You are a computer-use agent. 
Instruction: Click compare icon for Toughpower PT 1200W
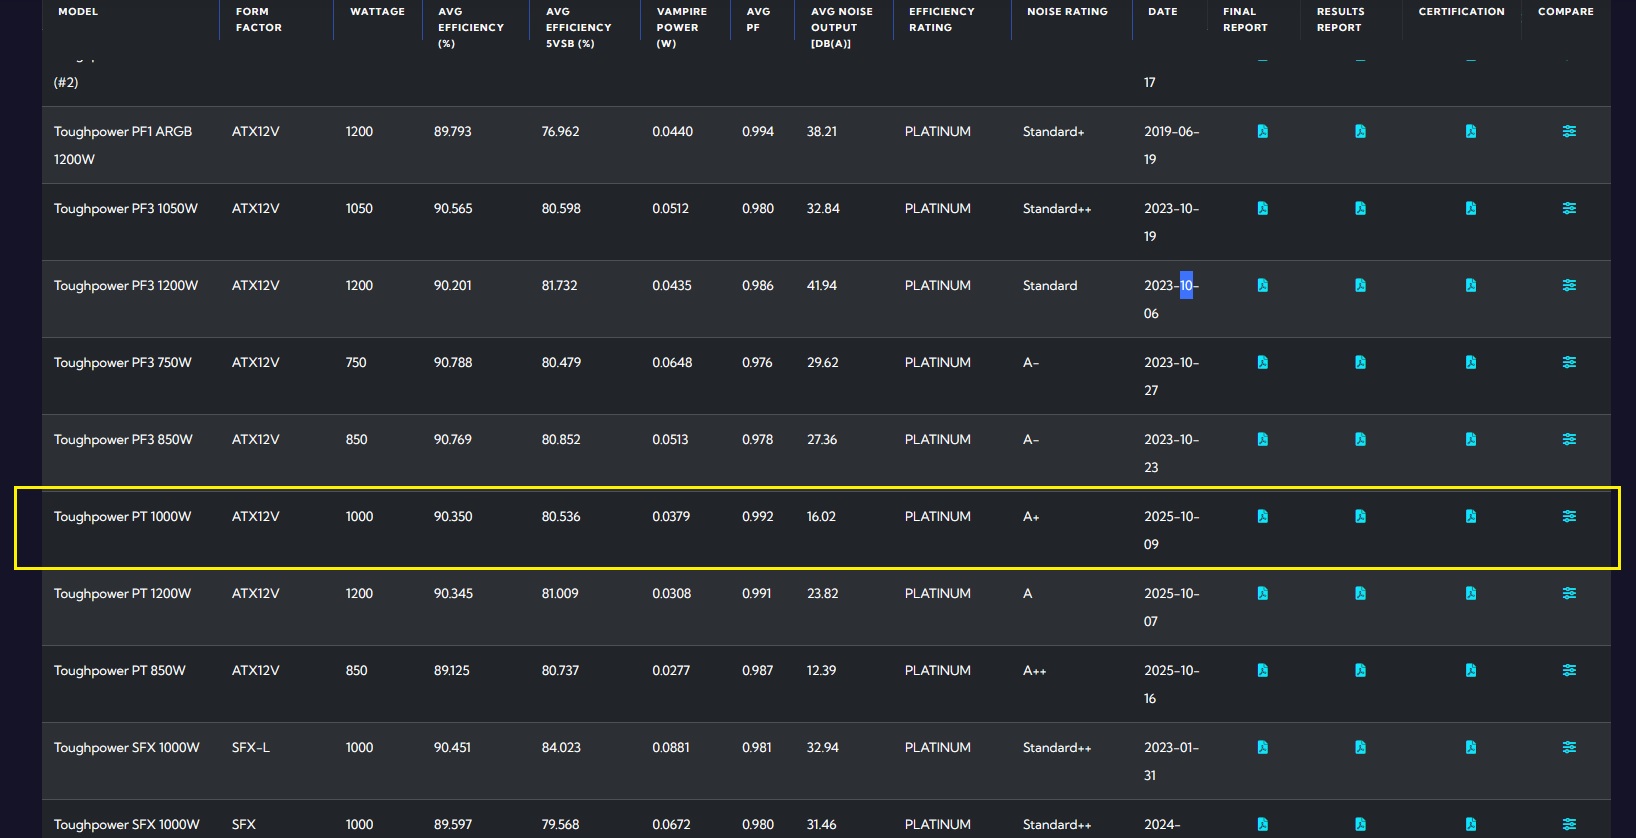(x=1569, y=593)
